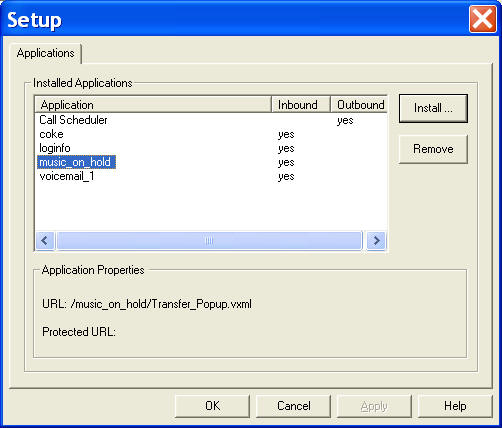
Task: Cancel the Setup dialog
Action: (293, 406)
